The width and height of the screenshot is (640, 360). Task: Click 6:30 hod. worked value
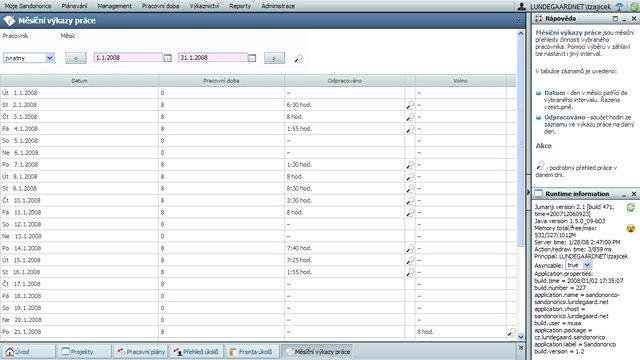299,105
